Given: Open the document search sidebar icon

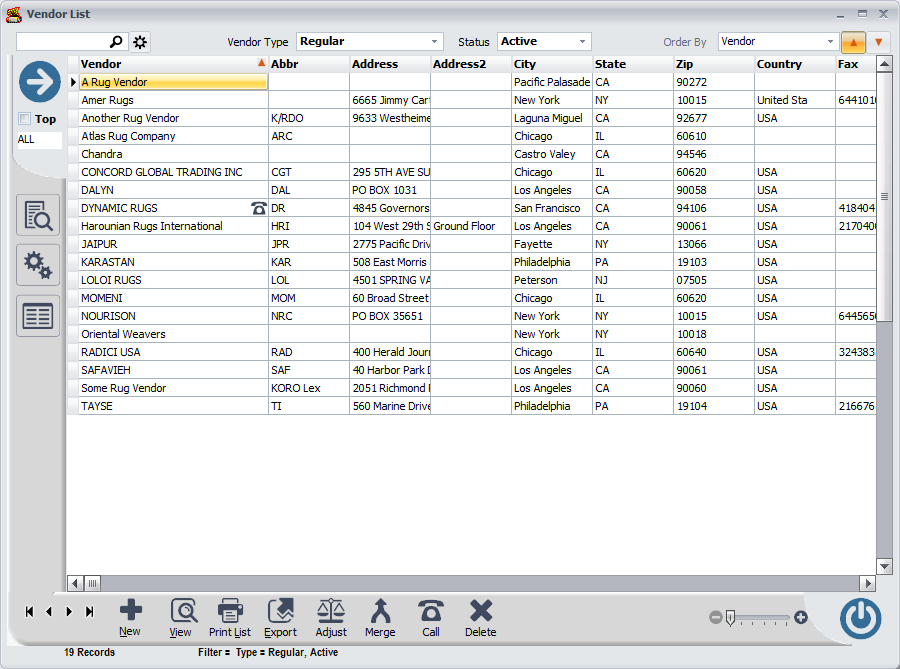Looking at the screenshot, I should pyautogui.click(x=38, y=215).
